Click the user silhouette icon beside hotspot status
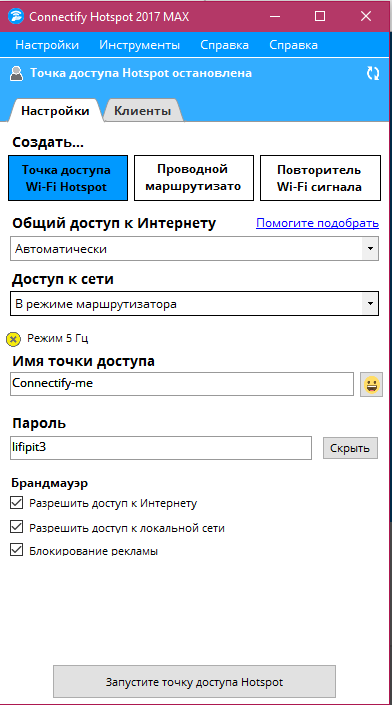The height and width of the screenshot is (705, 392). (17, 73)
